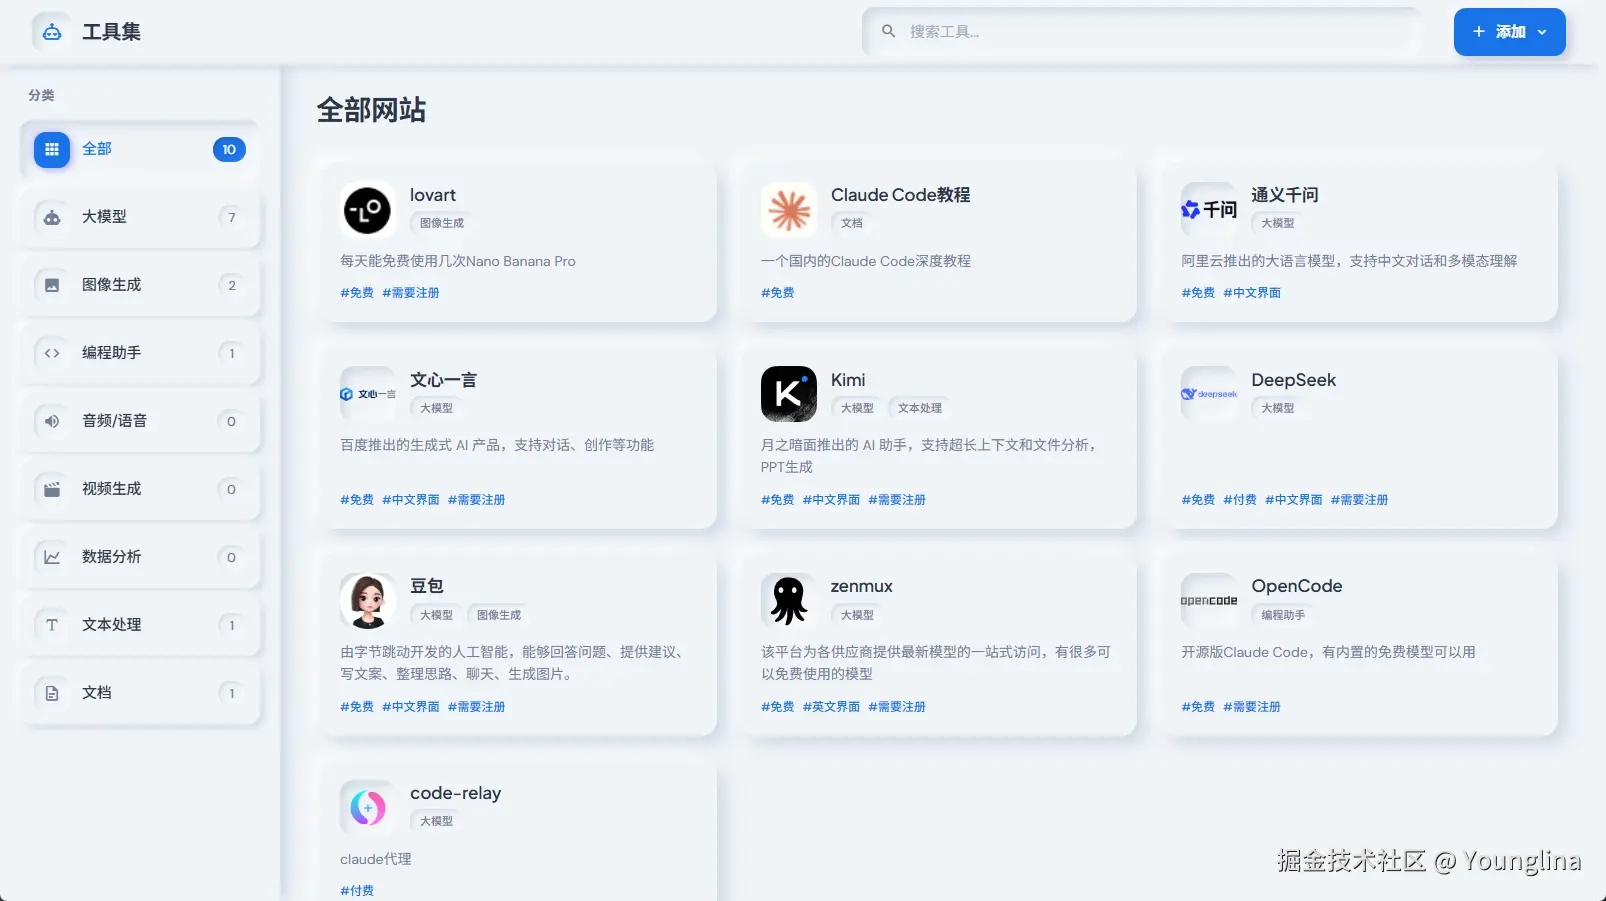The image size is (1606, 901).
Task: Open the 豆包 title link
Action: [427, 586]
